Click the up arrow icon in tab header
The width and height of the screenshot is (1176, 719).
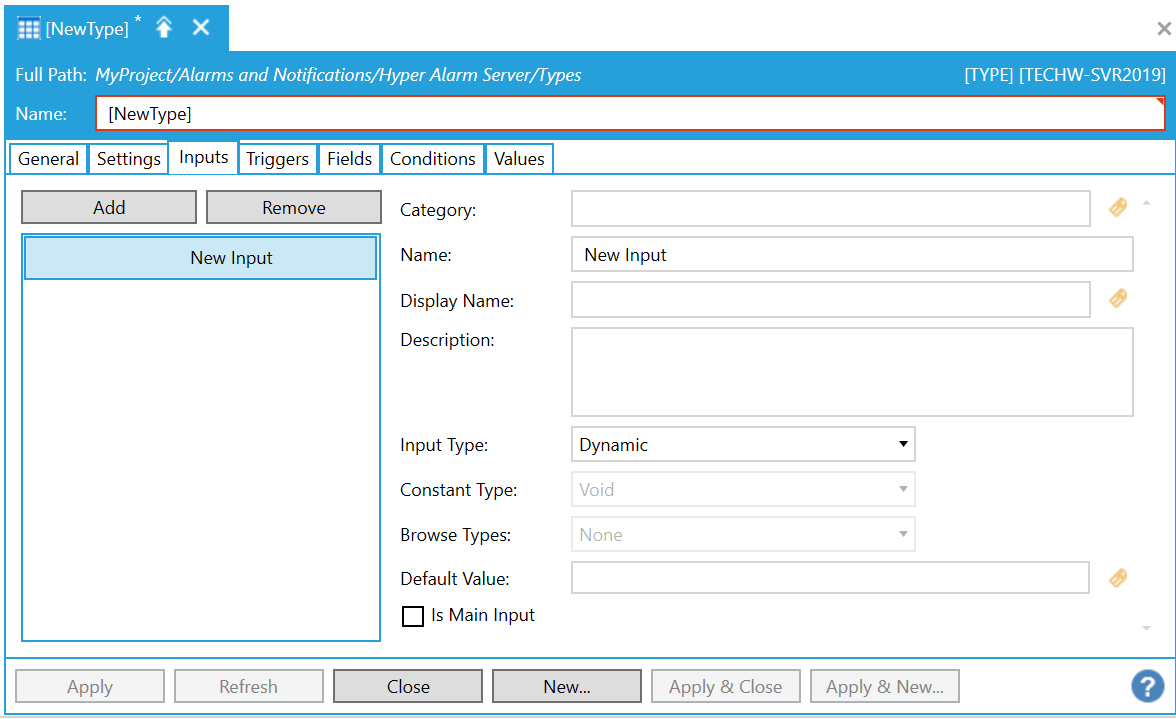164,28
